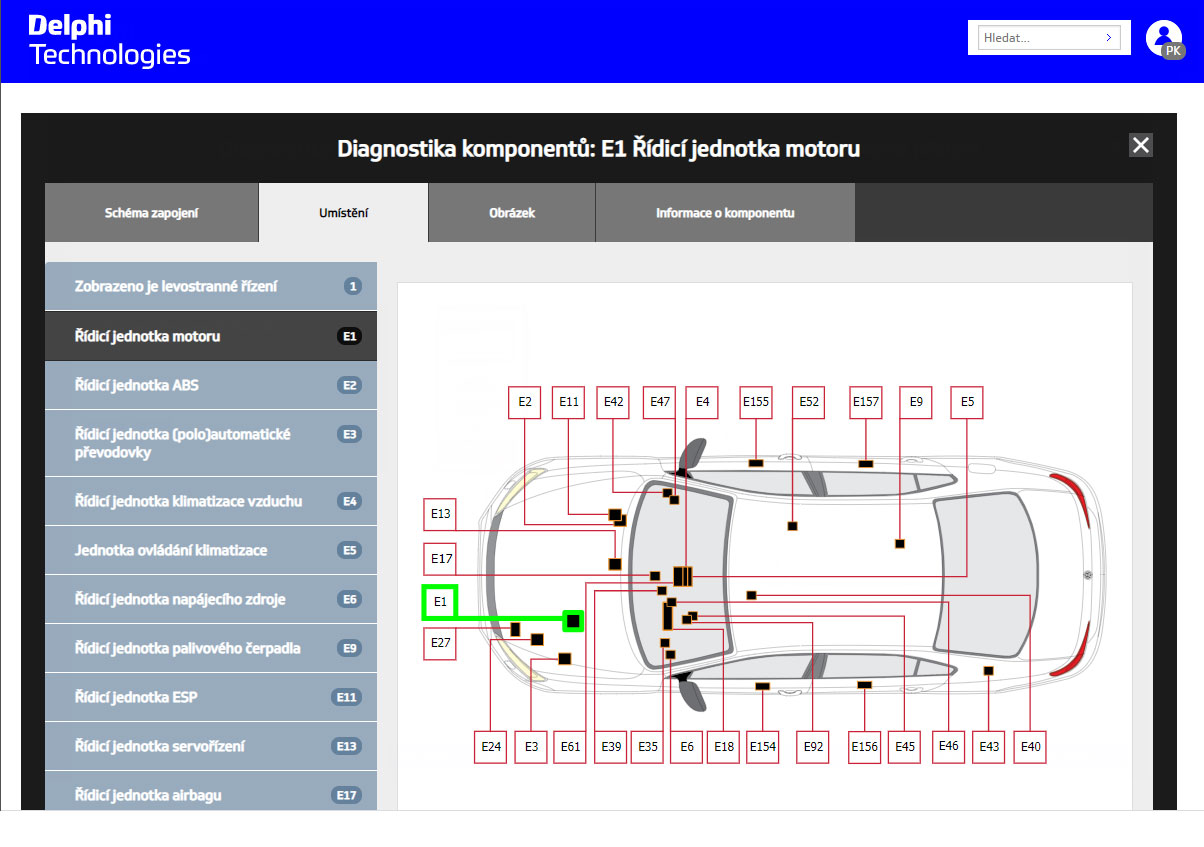Image resolution: width=1204 pixels, height=847 pixels.
Task: Select the E11 label on the diagram
Action: click(x=569, y=402)
